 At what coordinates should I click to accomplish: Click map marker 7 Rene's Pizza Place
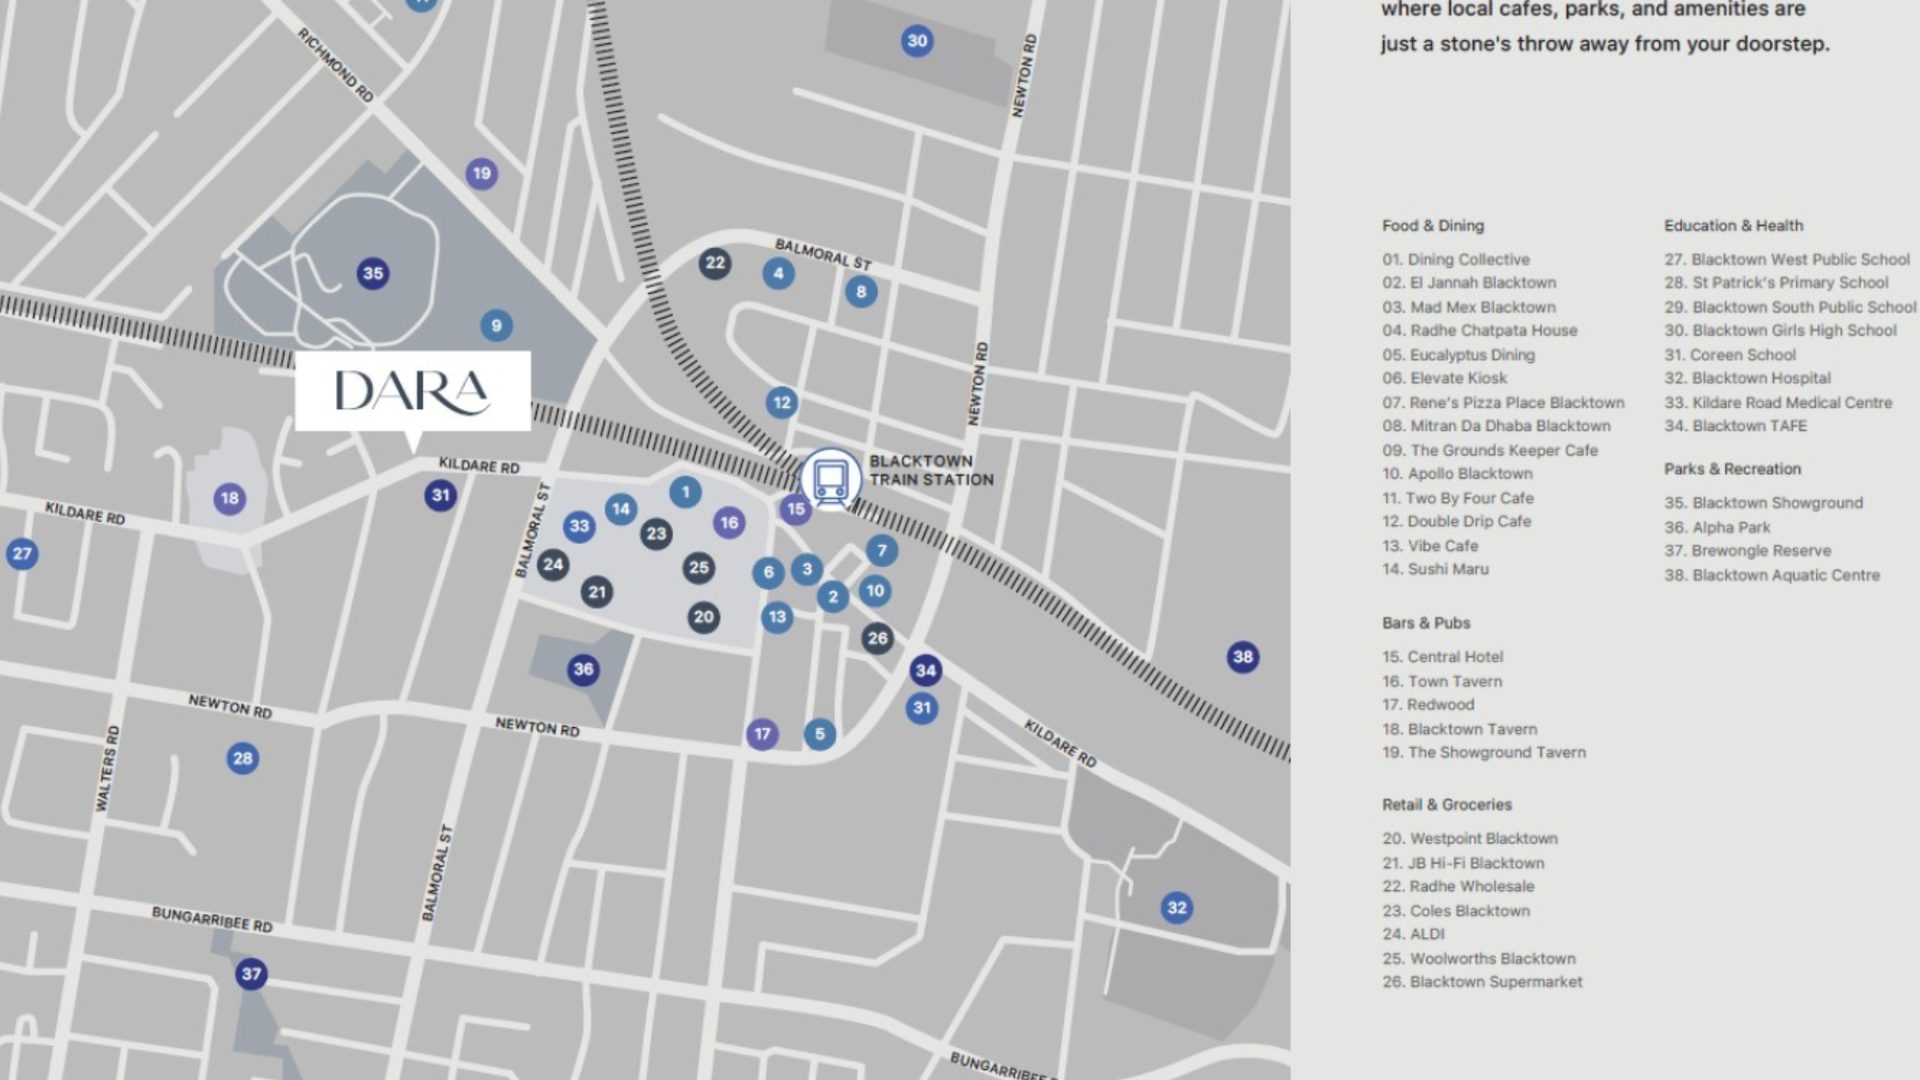point(881,550)
